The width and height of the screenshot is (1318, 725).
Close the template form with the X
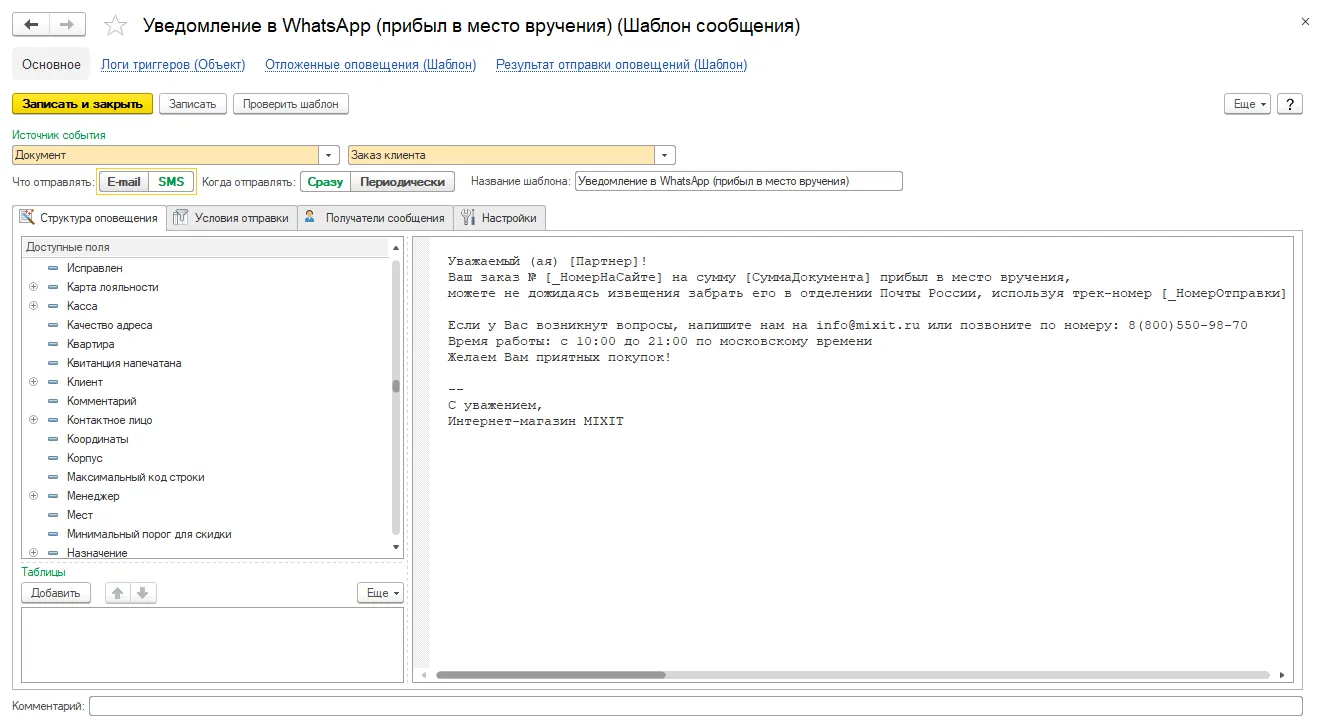(1304, 21)
